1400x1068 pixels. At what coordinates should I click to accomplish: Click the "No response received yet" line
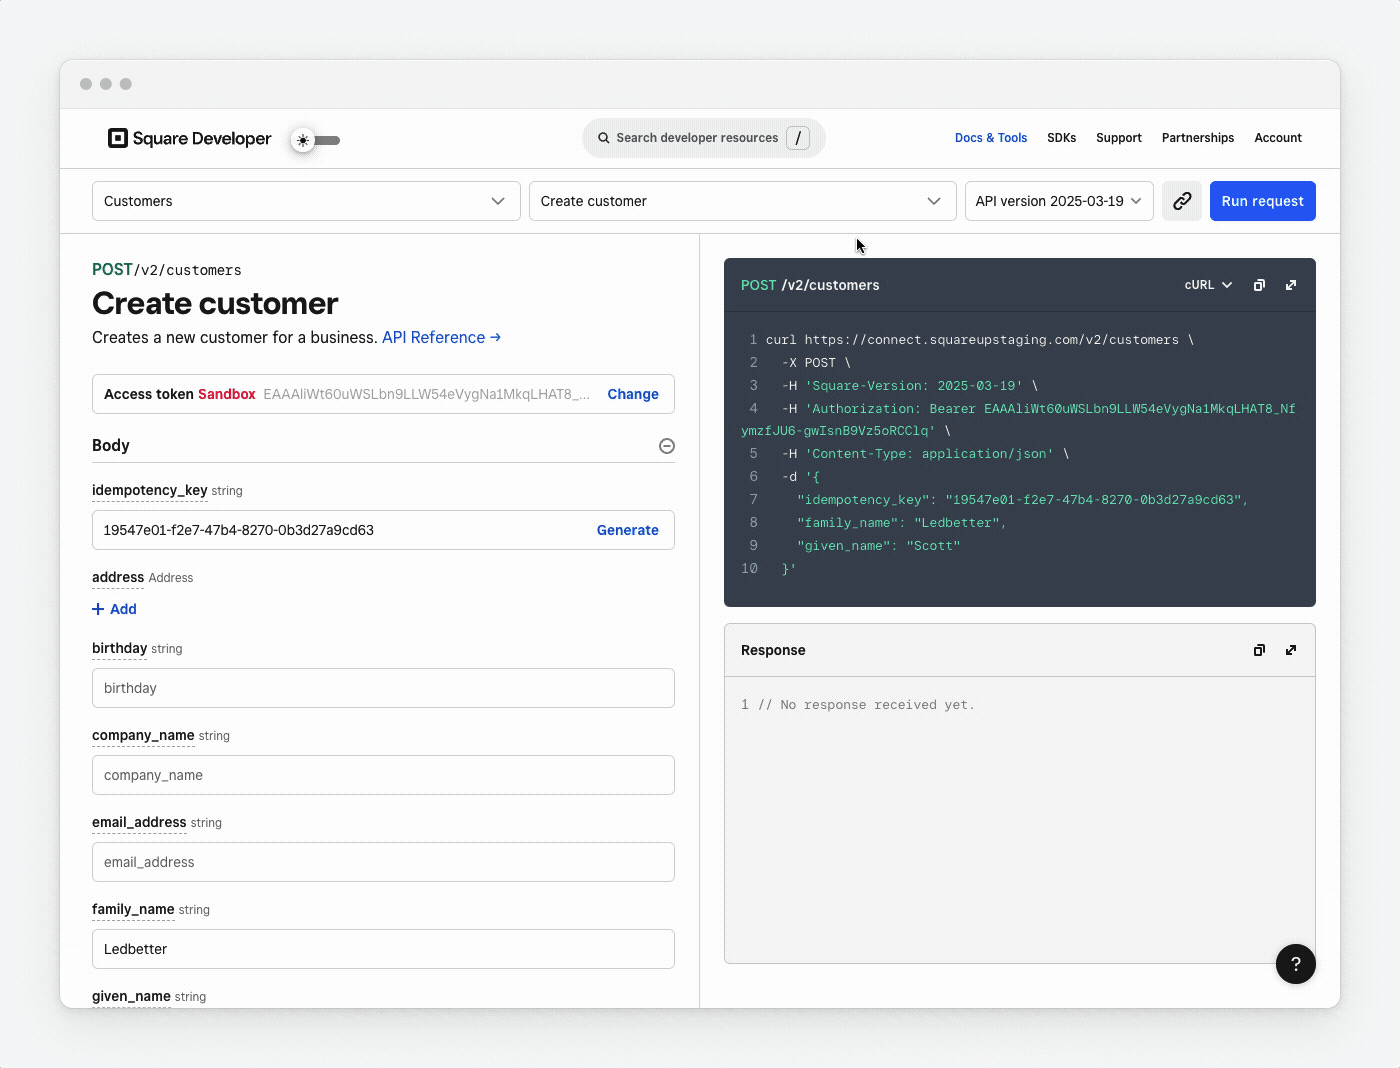pyautogui.click(x=866, y=705)
